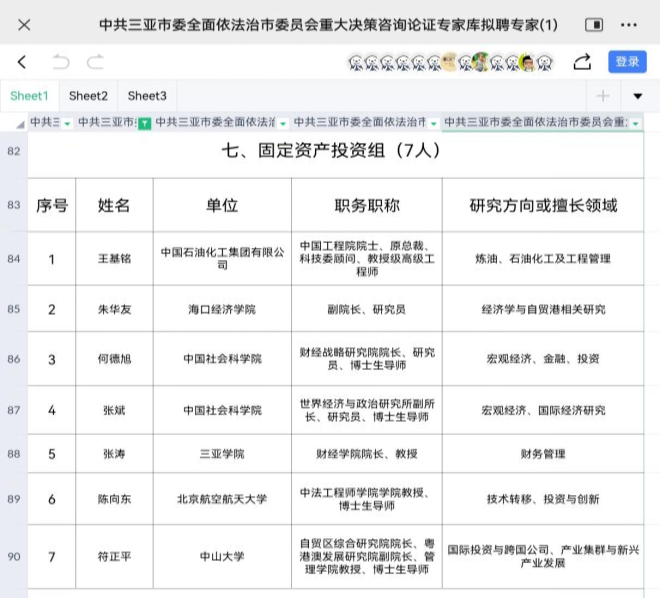Select the cell 技术转移、投资与创新

pos(543,499)
